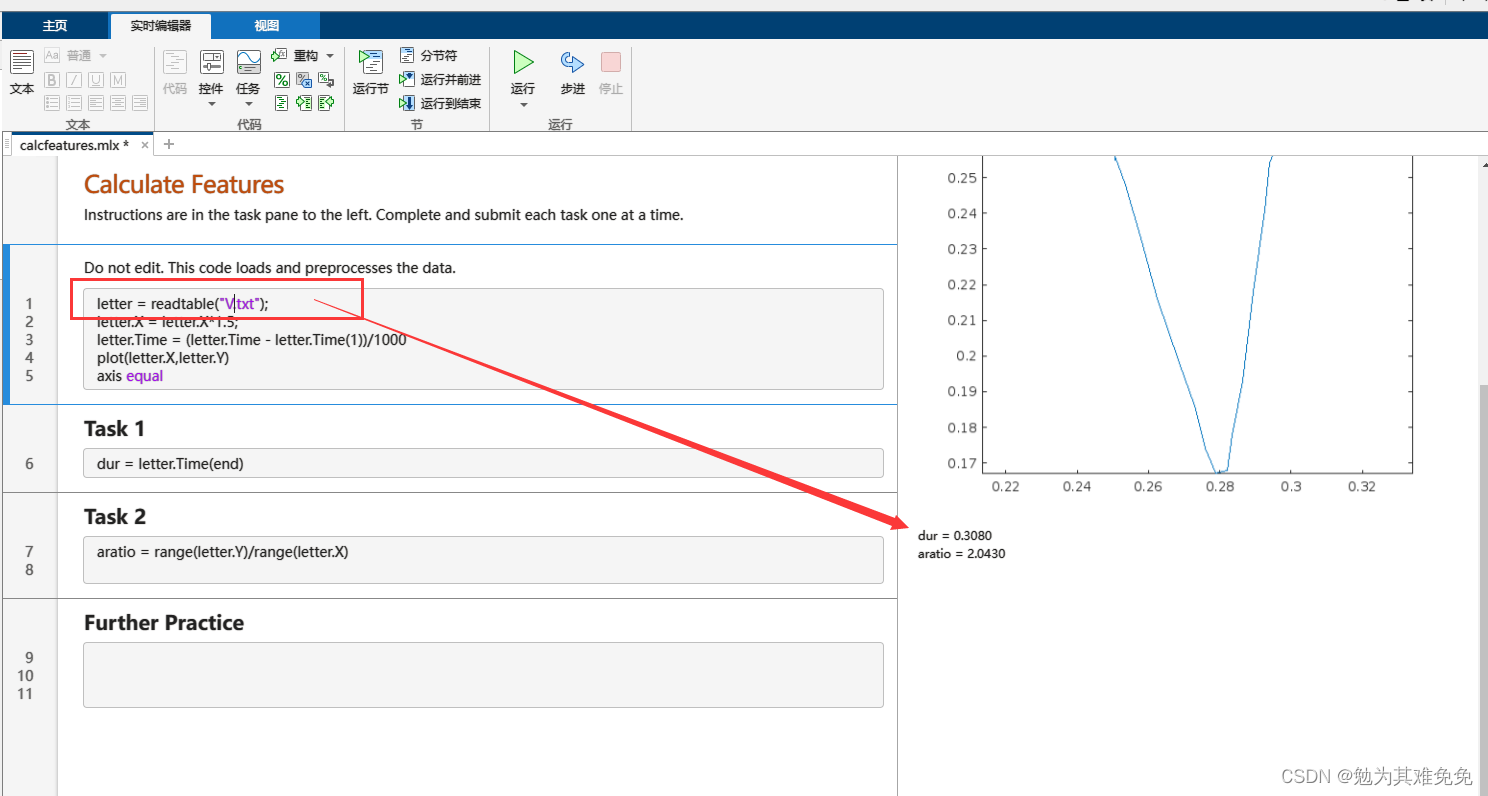Comment selected code with the % icon

pos(281,80)
